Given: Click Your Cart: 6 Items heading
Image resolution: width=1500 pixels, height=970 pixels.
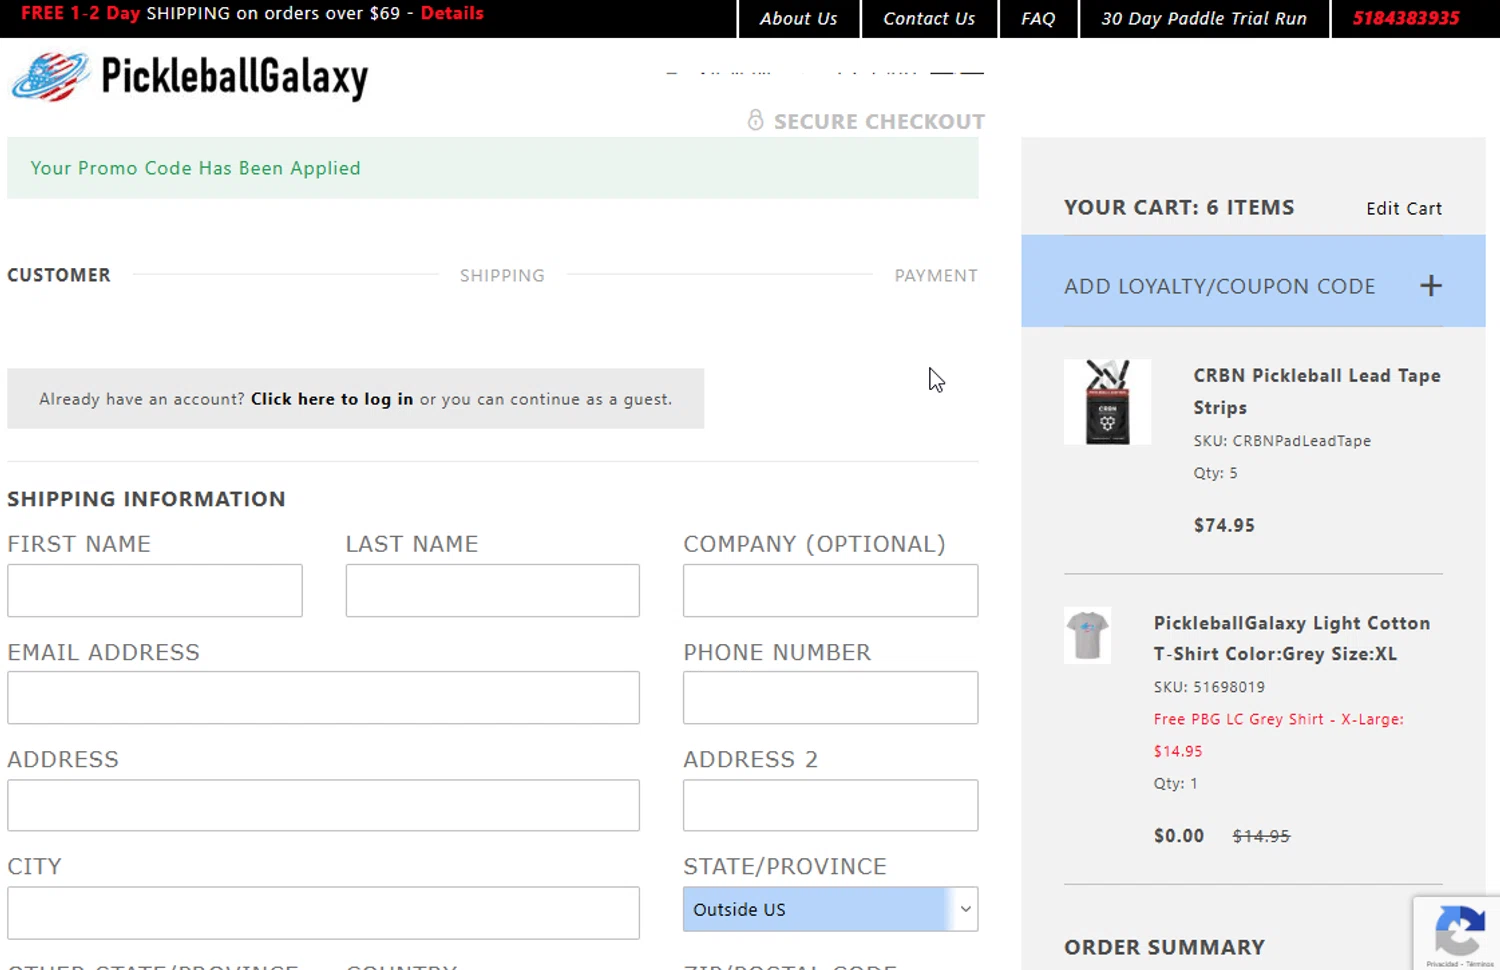Looking at the screenshot, I should [1179, 207].
